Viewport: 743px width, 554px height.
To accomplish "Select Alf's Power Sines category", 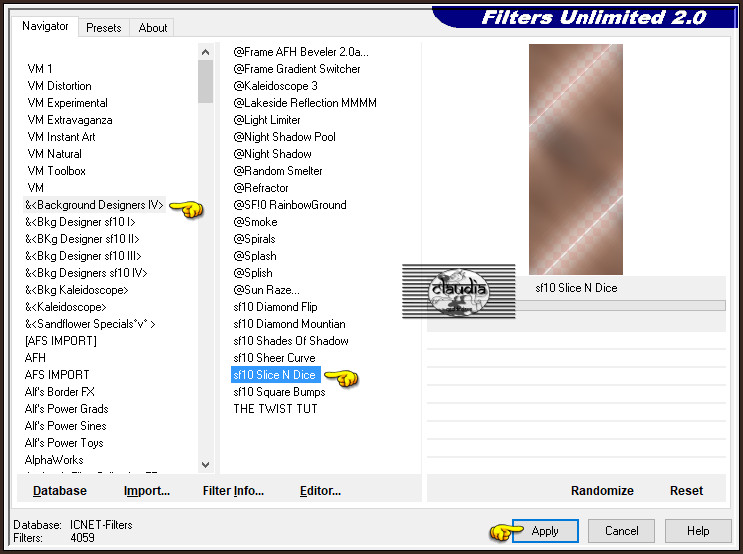I will [65, 426].
